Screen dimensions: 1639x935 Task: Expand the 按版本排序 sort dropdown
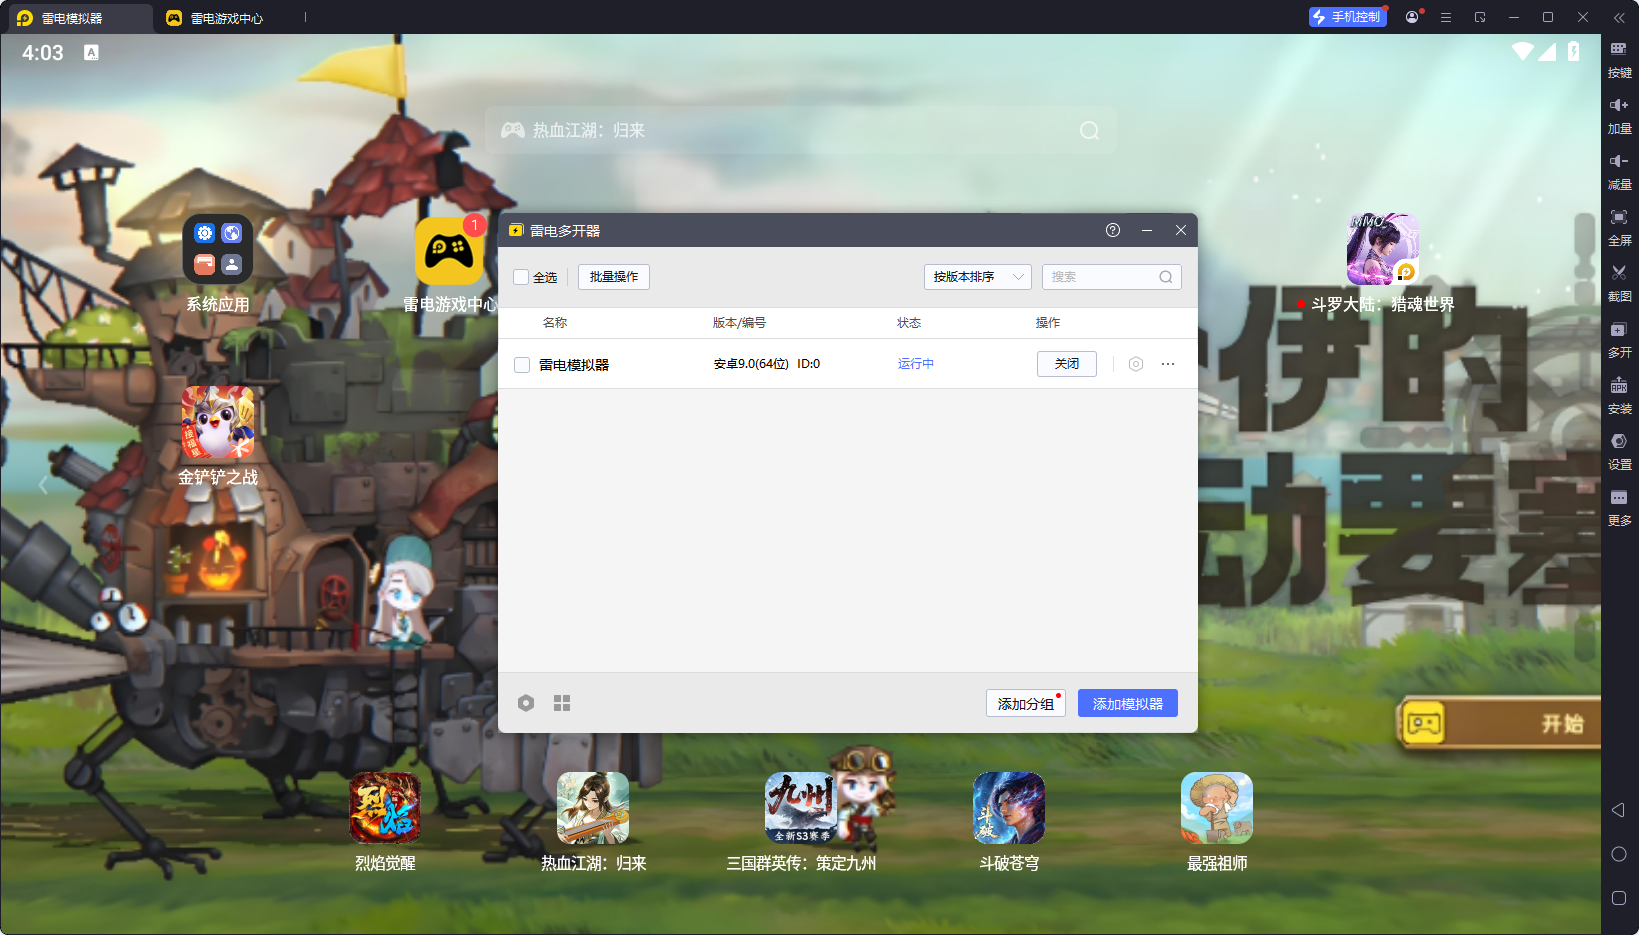[977, 277]
